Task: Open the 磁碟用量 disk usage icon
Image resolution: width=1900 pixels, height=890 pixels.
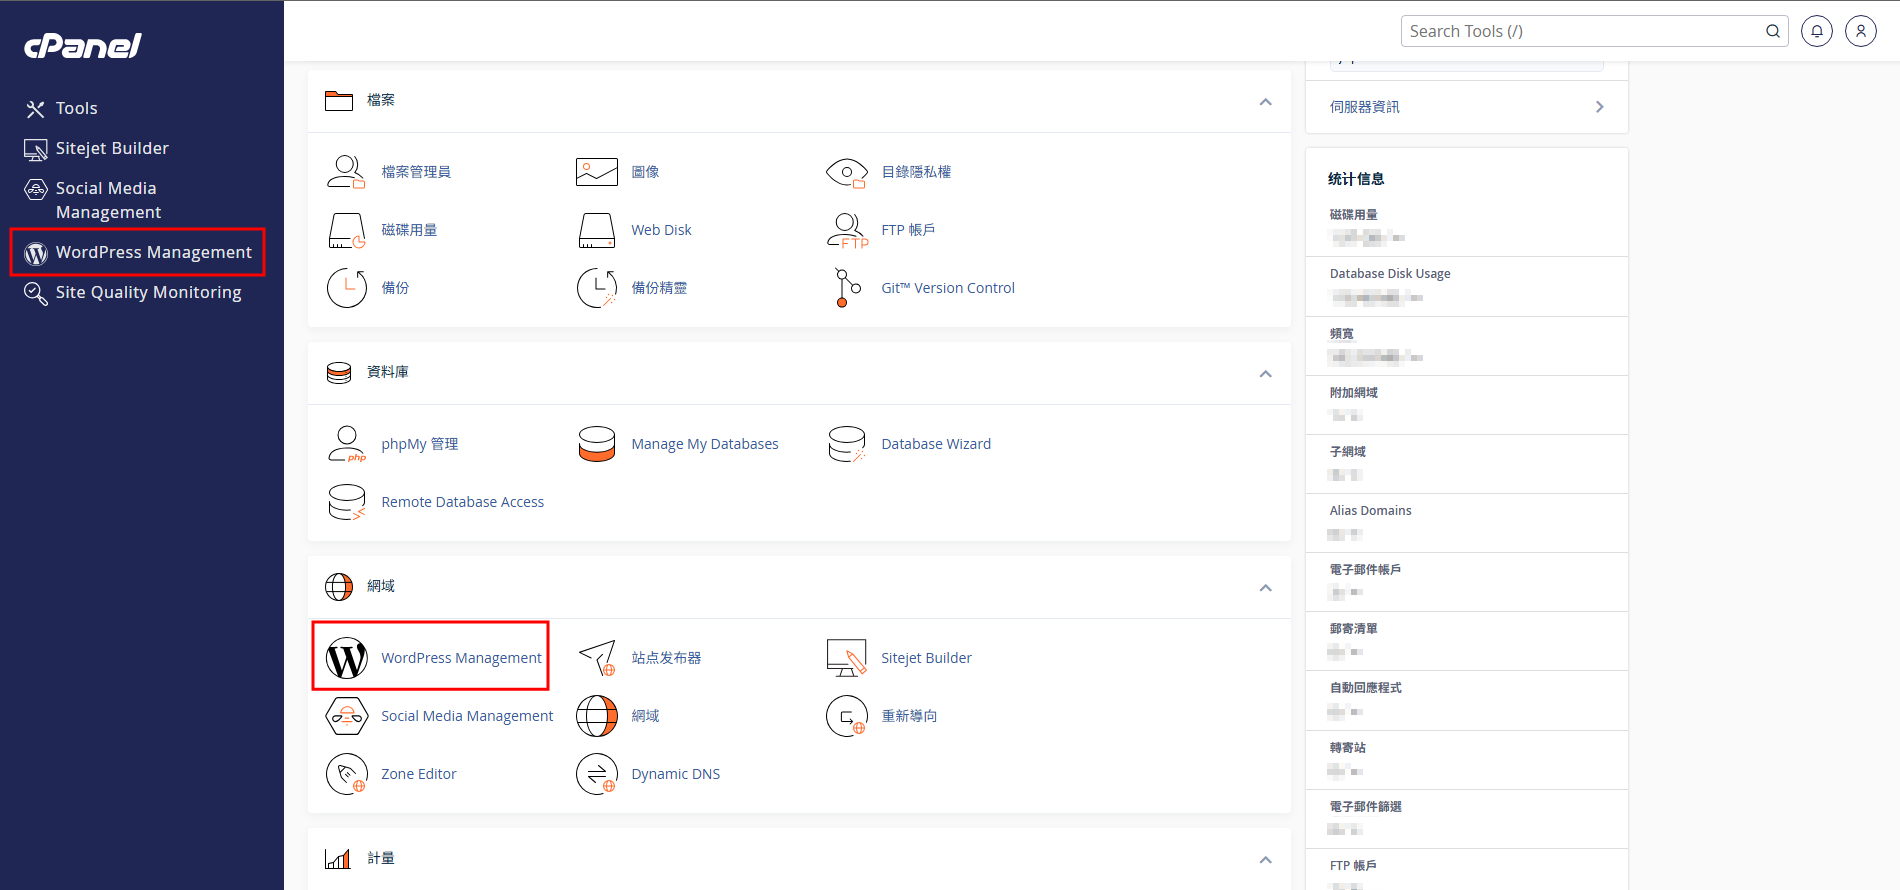Action: (x=346, y=230)
